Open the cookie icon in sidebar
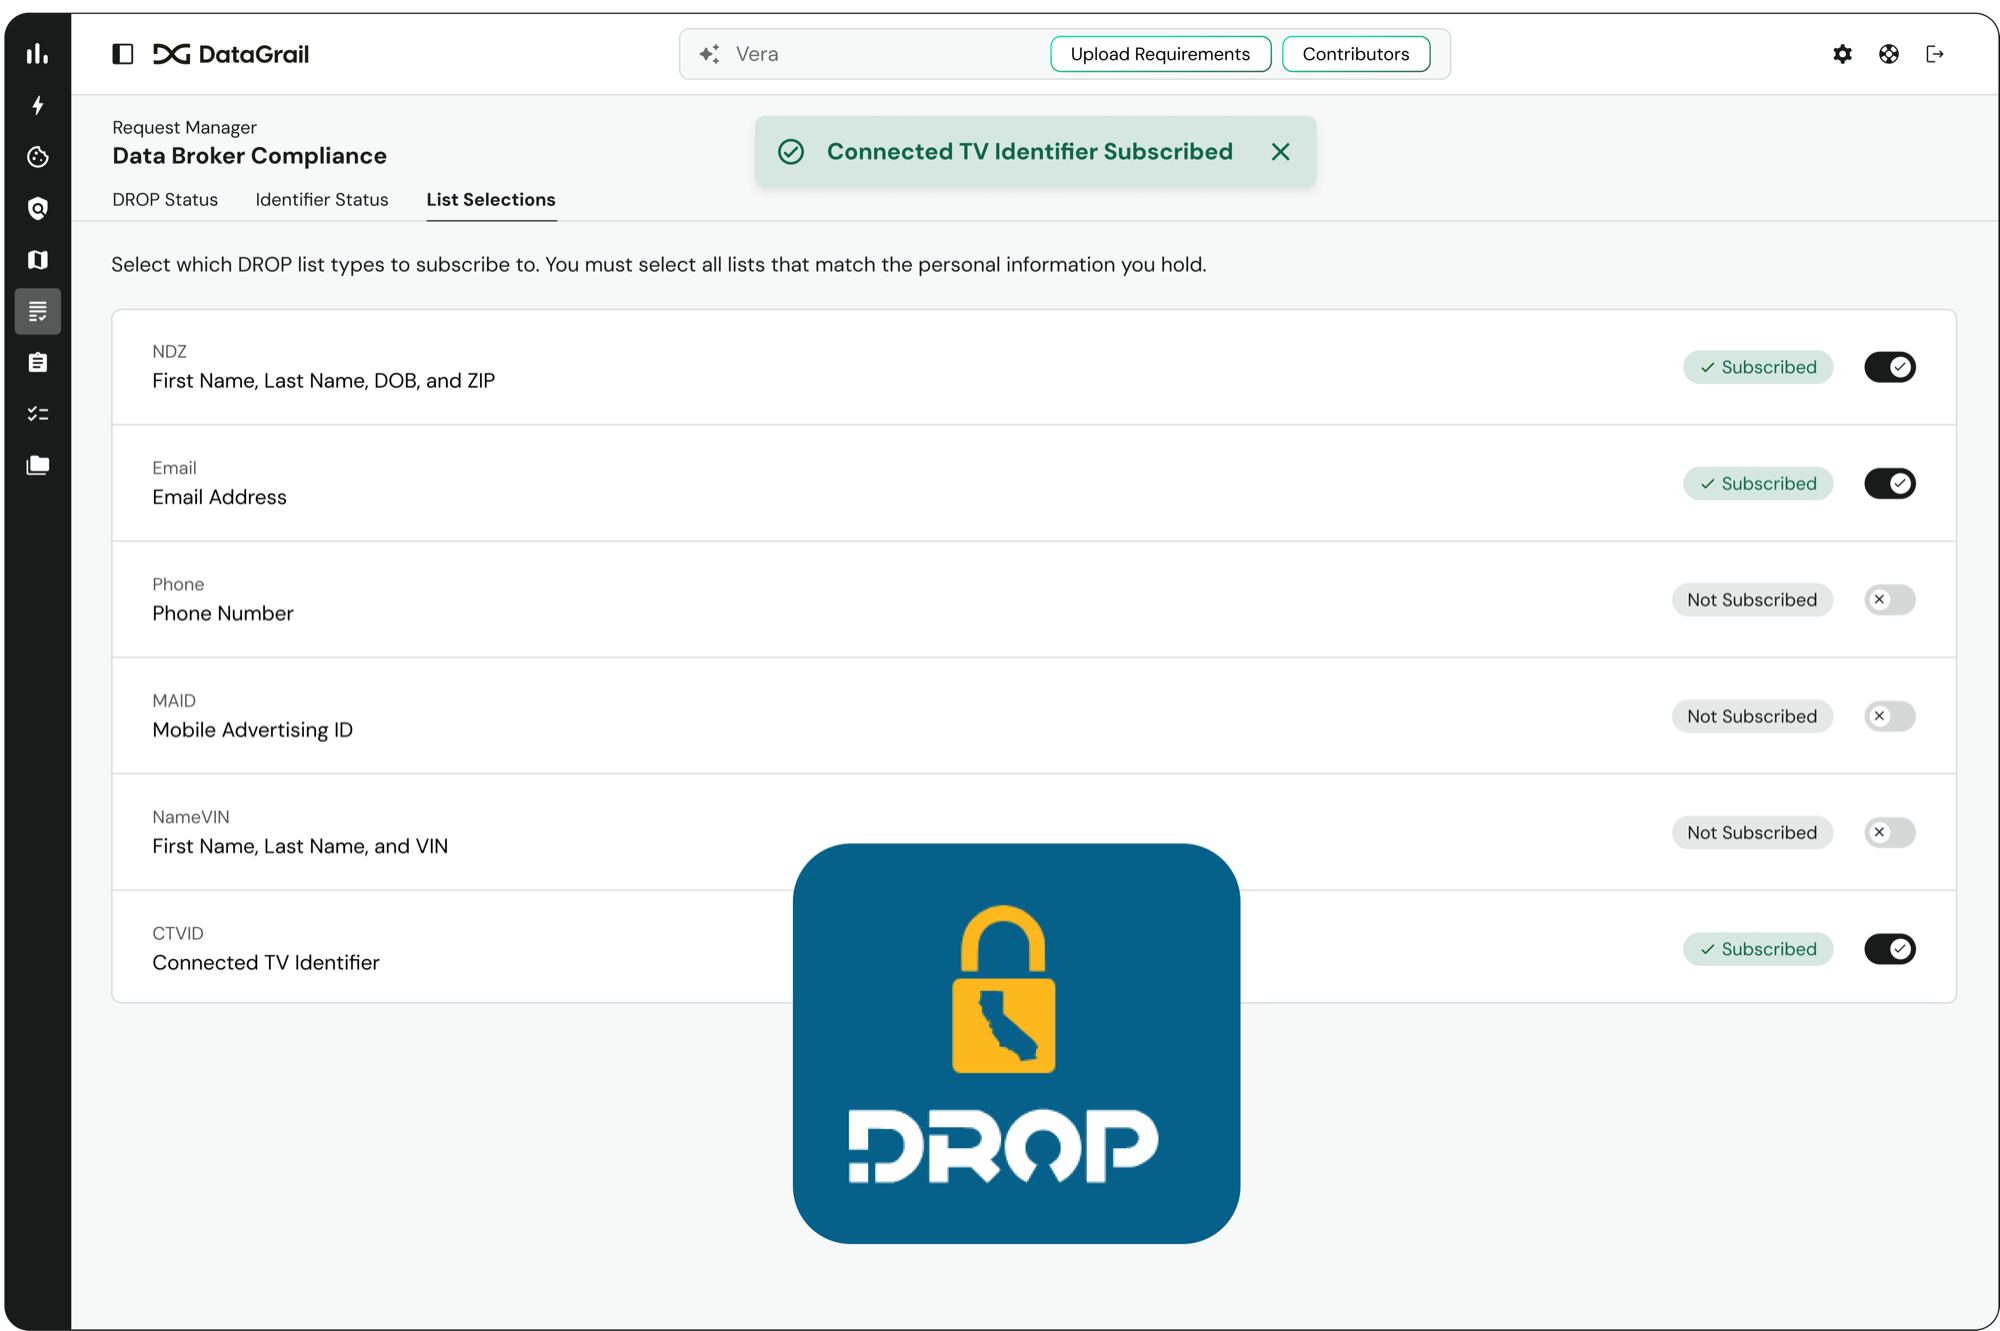This screenshot has height=1331, width=2000. click(x=38, y=157)
